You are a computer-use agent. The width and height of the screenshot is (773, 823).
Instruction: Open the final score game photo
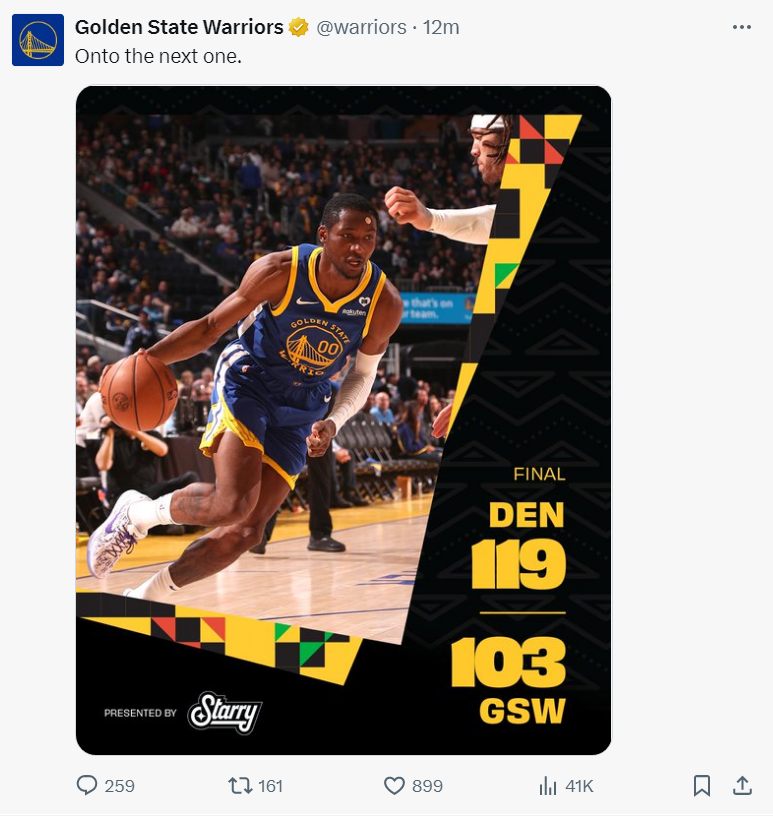coord(343,420)
